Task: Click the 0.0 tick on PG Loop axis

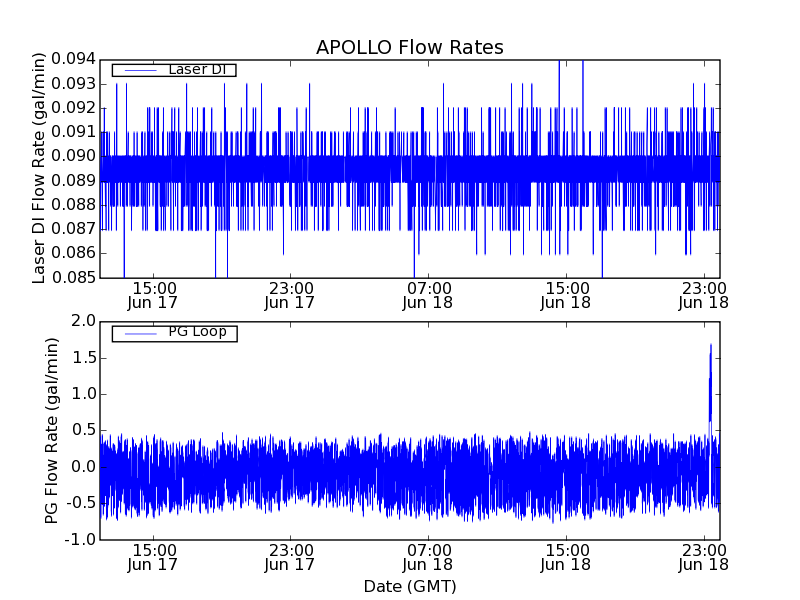Action: pos(84,467)
